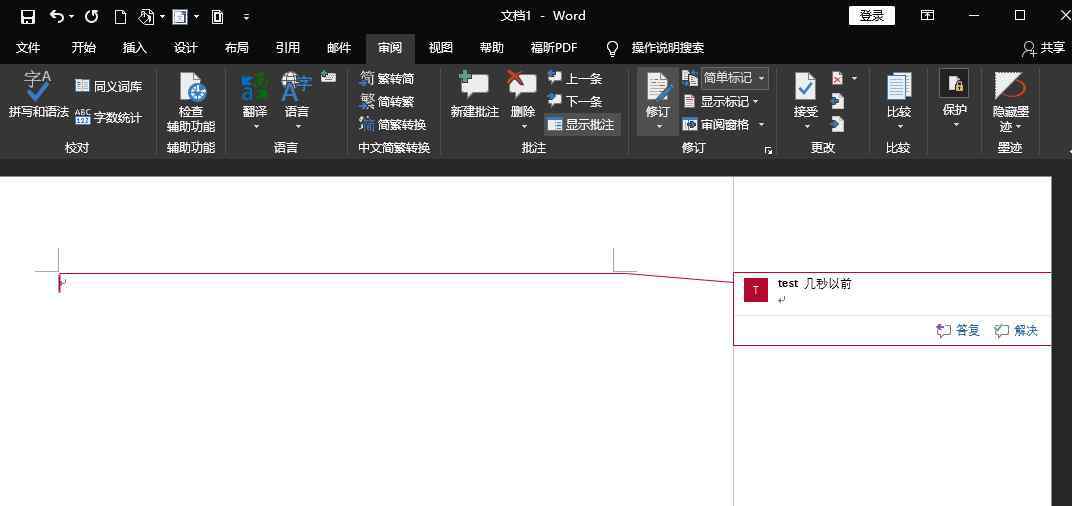Go to next change icon in 更改 group
1072x506 pixels.
[x=838, y=124]
